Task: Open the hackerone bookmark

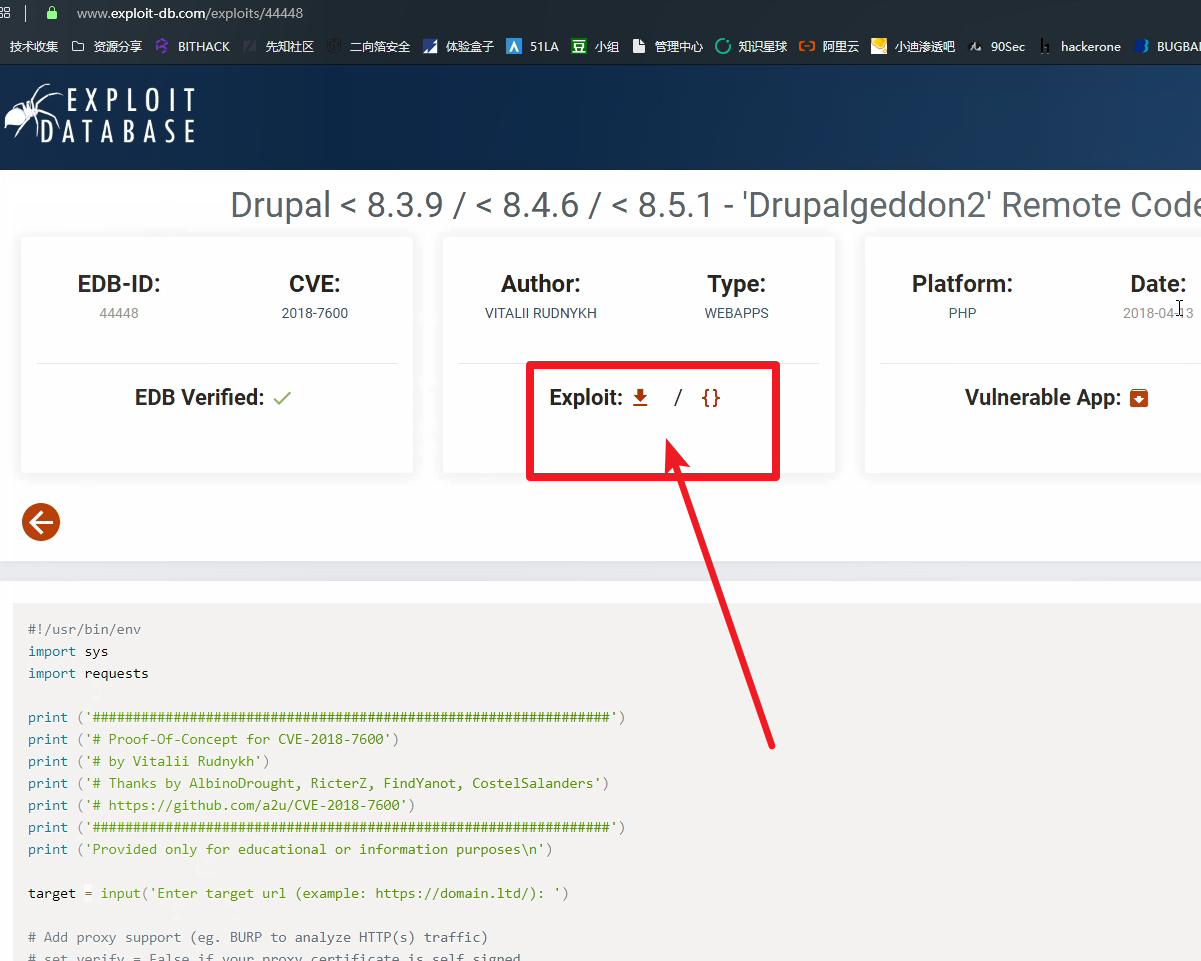Action: (x=1079, y=46)
